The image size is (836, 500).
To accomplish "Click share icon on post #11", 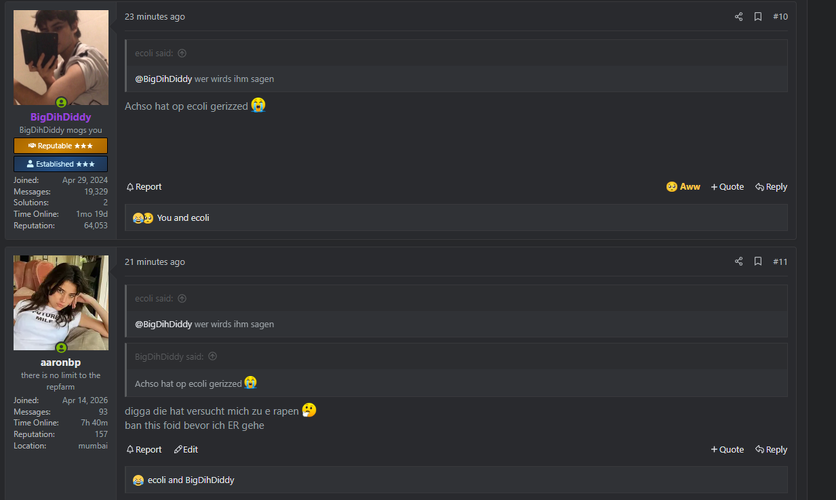I will tap(739, 262).
